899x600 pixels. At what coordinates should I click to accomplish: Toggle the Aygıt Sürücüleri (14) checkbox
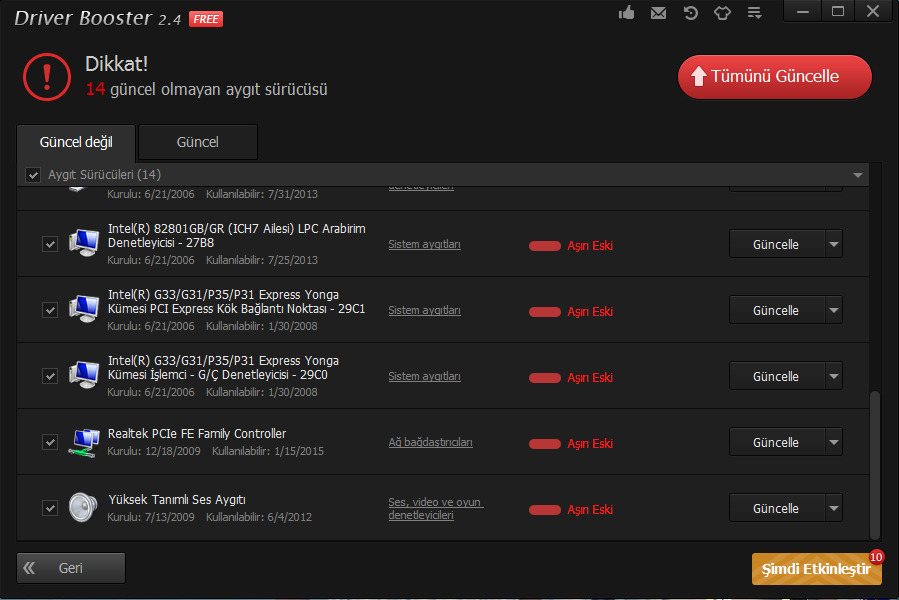[x=33, y=175]
